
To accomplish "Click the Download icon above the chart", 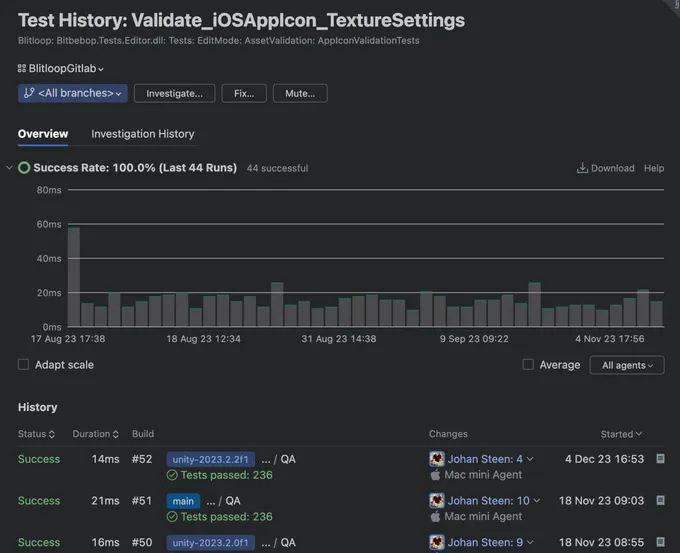I will point(582,168).
